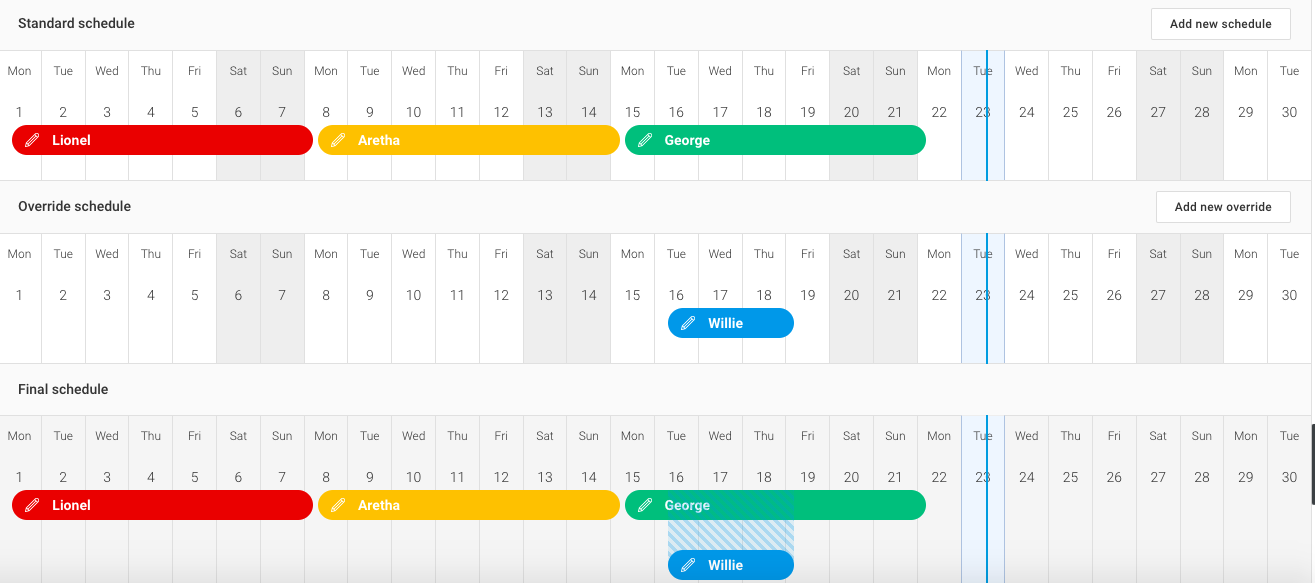
Task: Click Sat 27 cell in Standard schedule
Action: tap(1158, 116)
